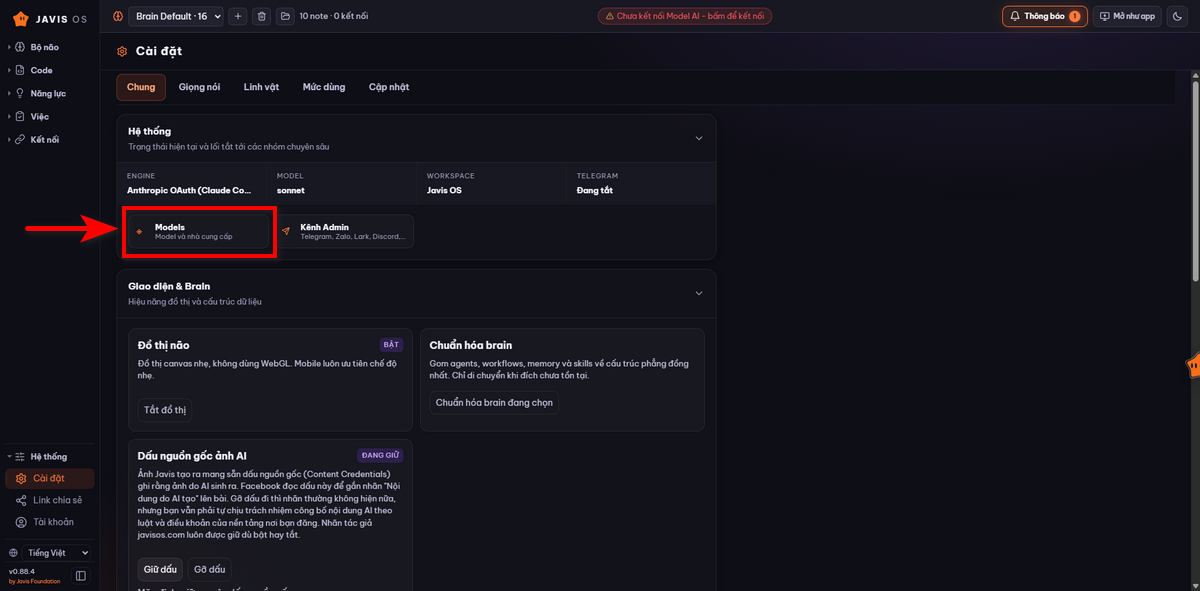1200x591 pixels.
Task: Click the Link chia sẻ share icon
Action: [x=22, y=500]
